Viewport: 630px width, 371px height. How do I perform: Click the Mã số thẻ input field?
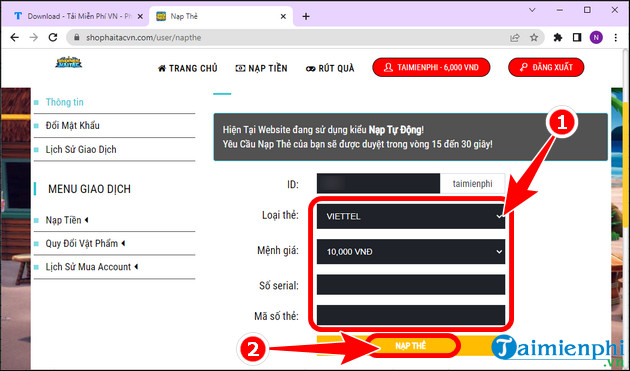411,315
